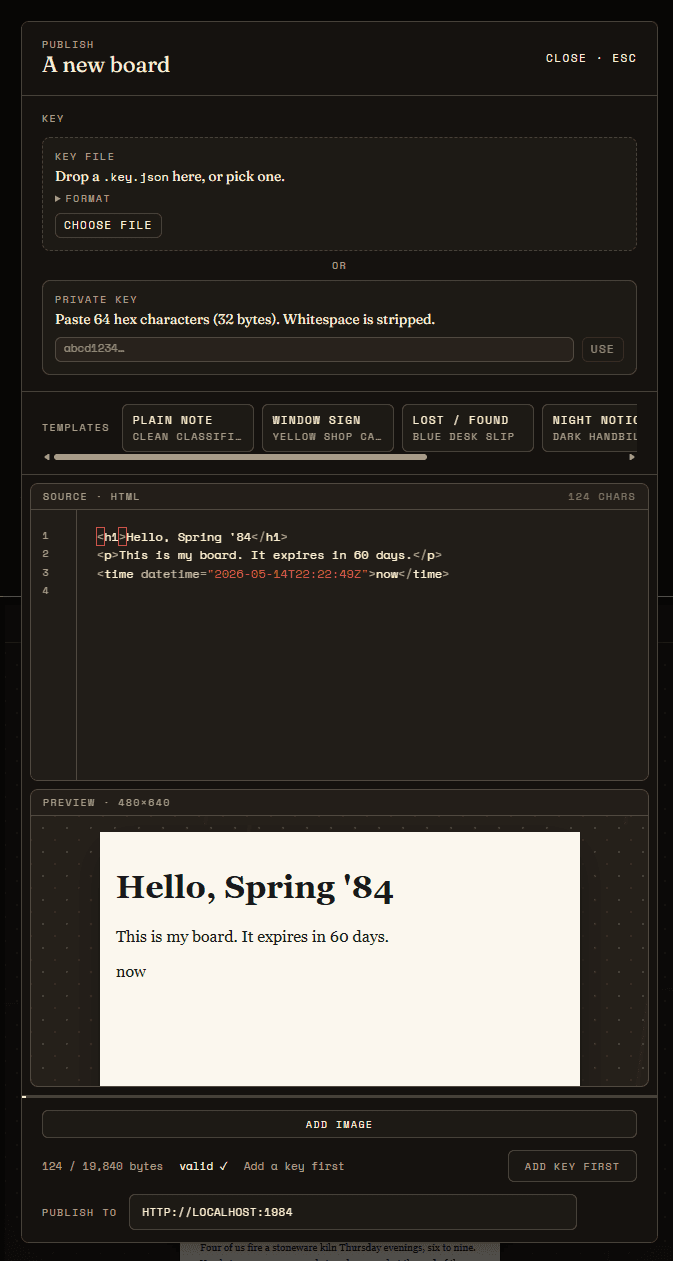673x1261 pixels.
Task: Click the ADD IMAGE button
Action: [339, 1124]
